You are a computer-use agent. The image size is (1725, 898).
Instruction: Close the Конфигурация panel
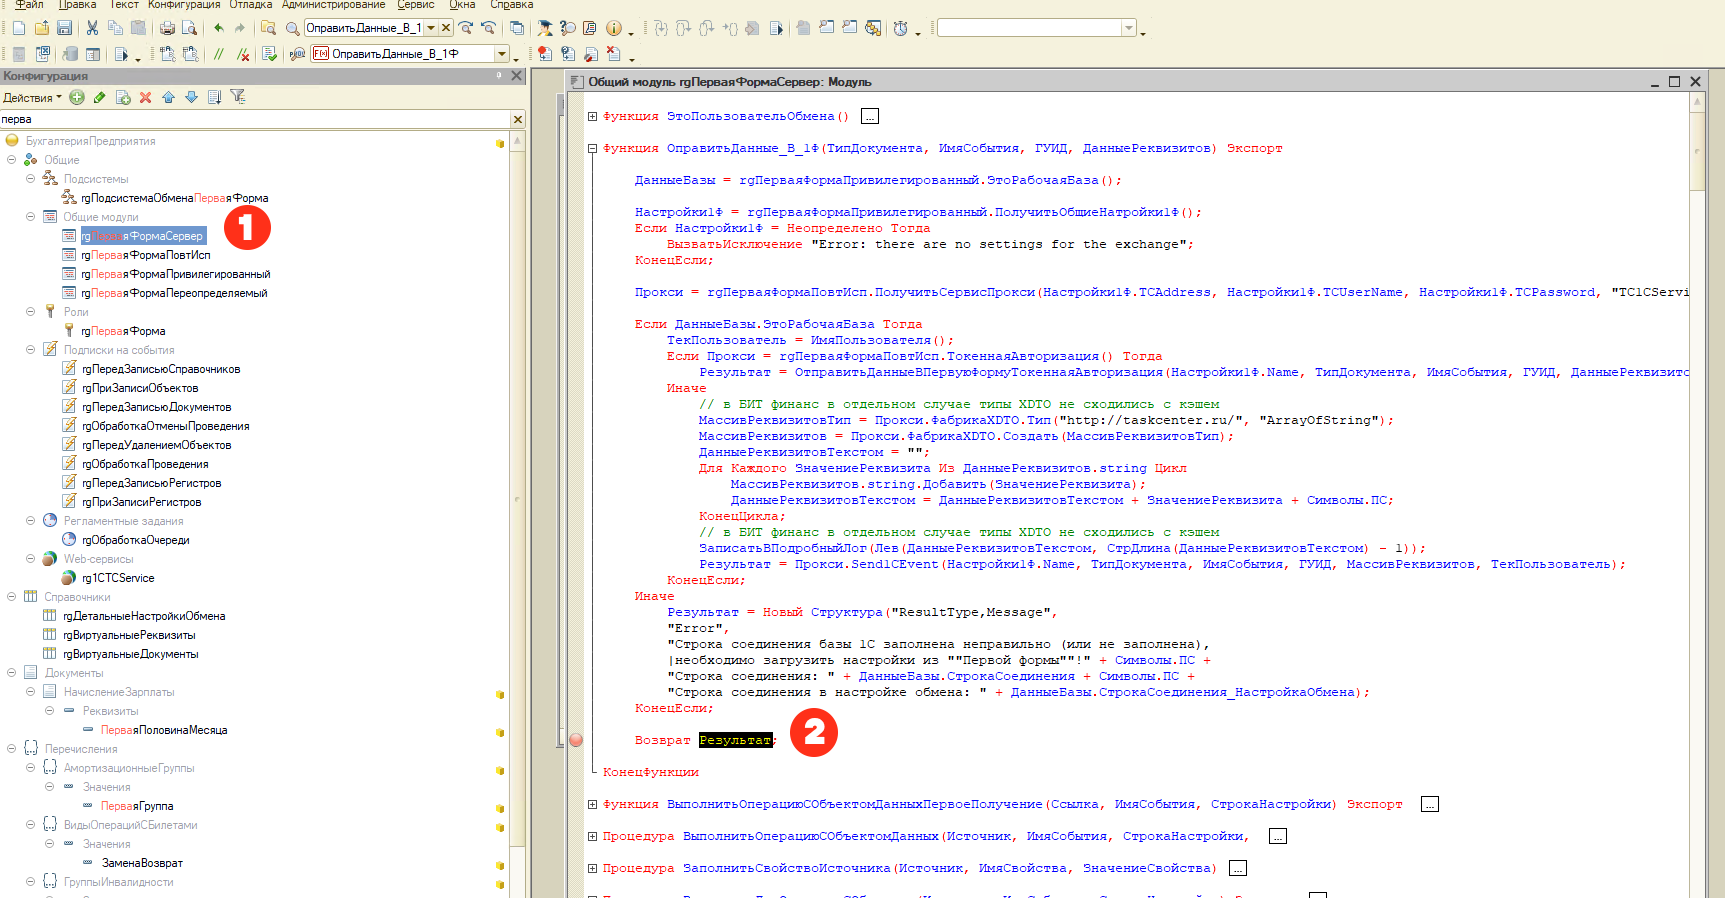coord(517,76)
